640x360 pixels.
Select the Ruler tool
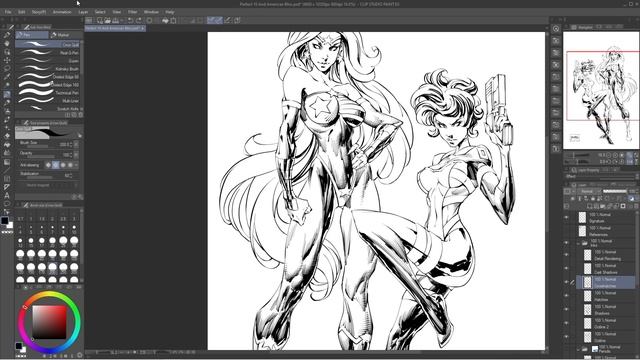coord(7,187)
